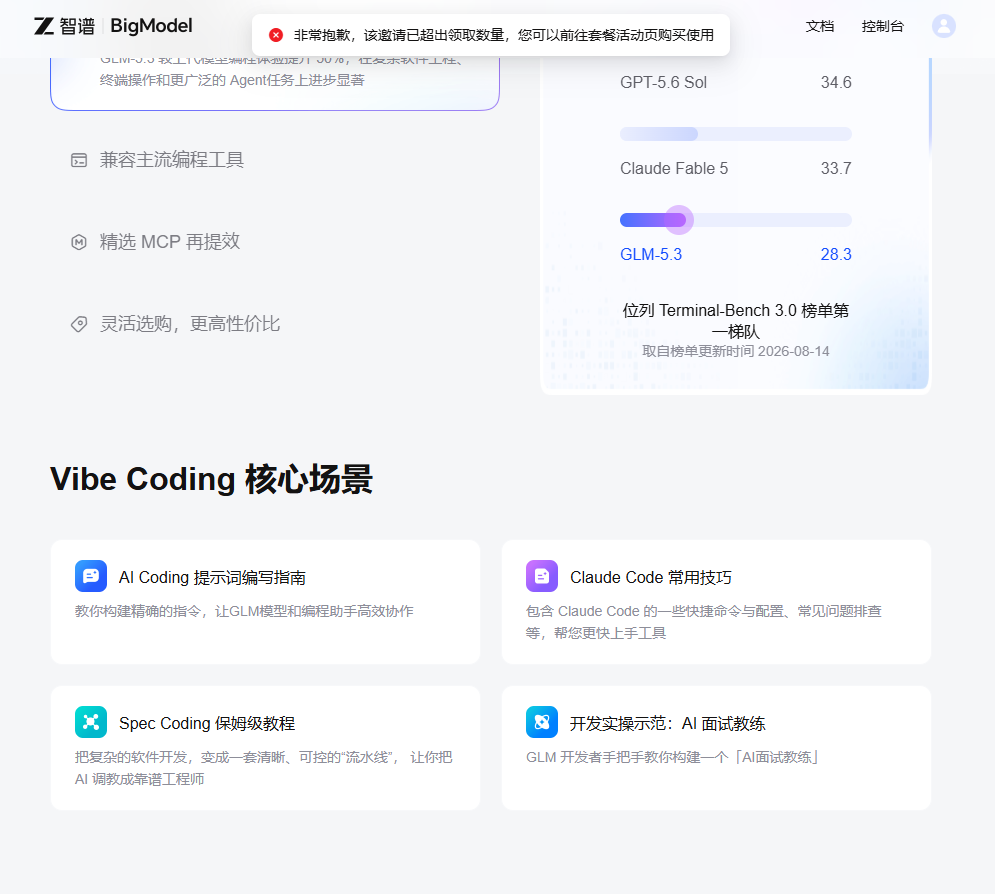Click the blue 28.3 score value

pyautogui.click(x=836, y=254)
